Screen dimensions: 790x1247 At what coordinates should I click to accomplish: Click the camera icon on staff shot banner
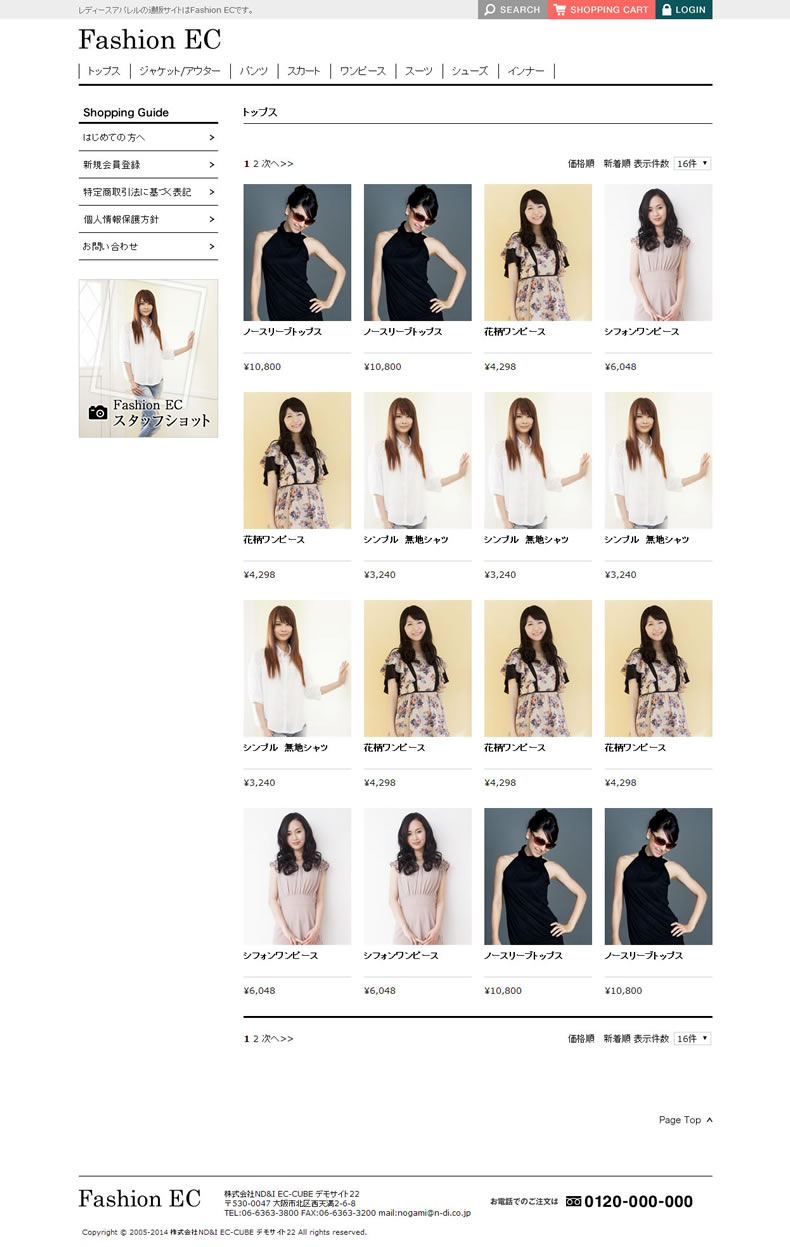click(x=98, y=412)
